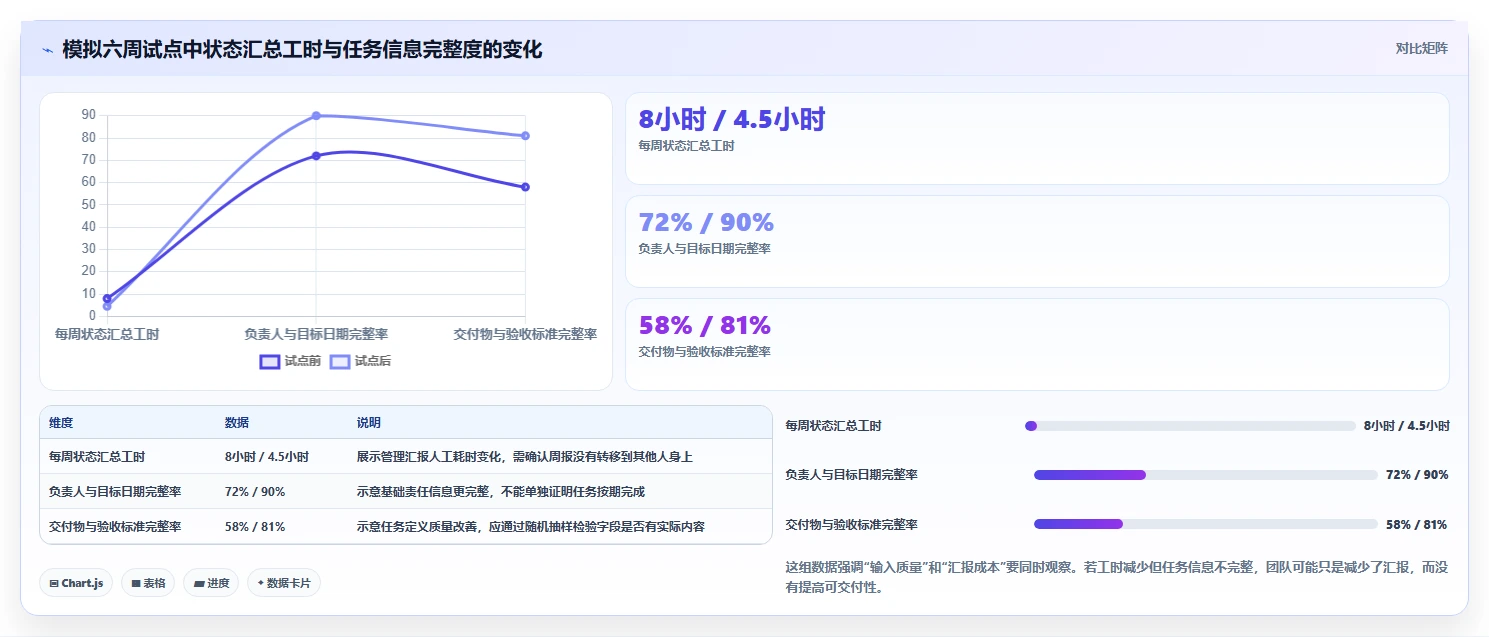Click the pulse icon beside the title

click(48, 50)
